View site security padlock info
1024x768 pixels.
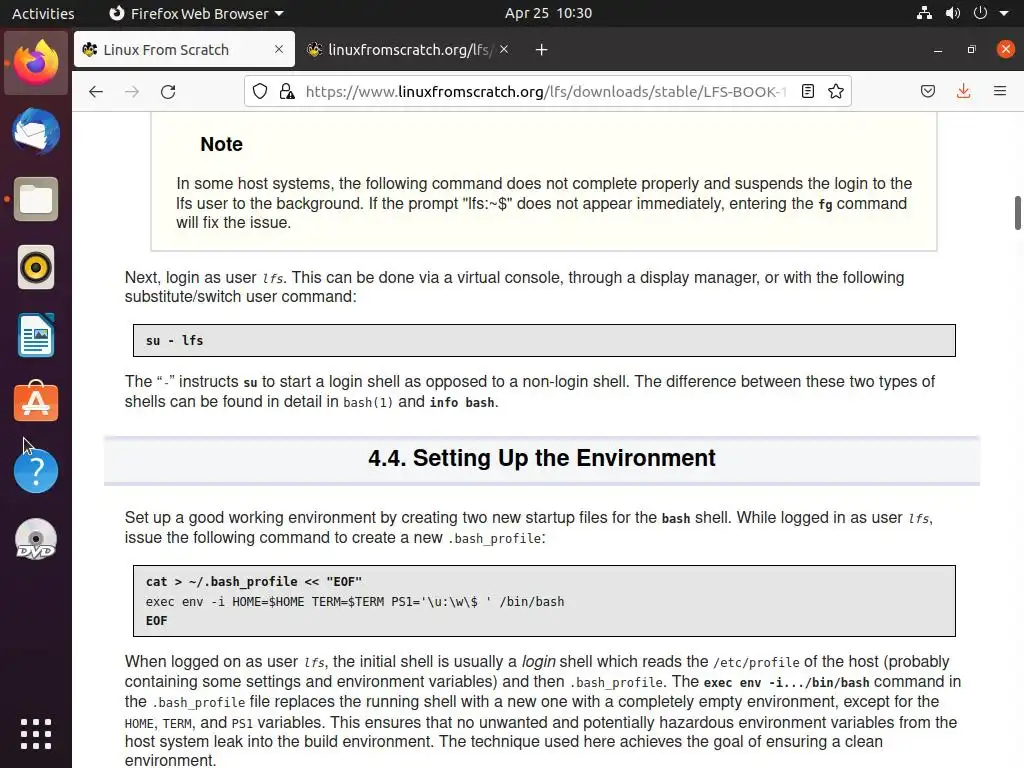(x=287, y=91)
